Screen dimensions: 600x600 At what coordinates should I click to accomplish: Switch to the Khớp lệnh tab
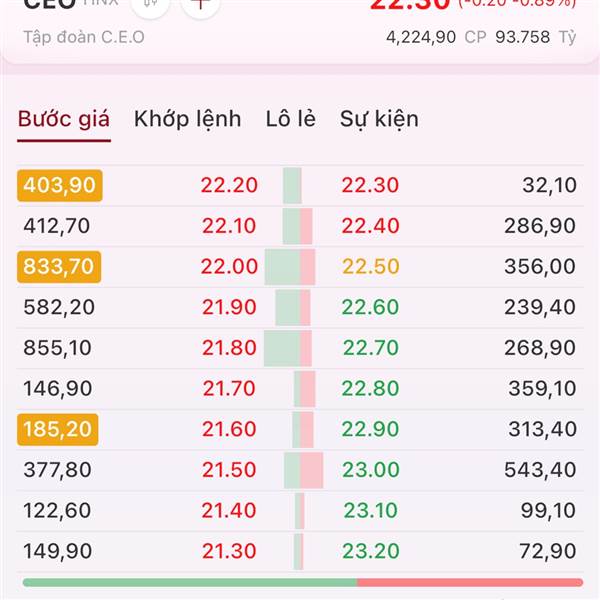[188, 119]
